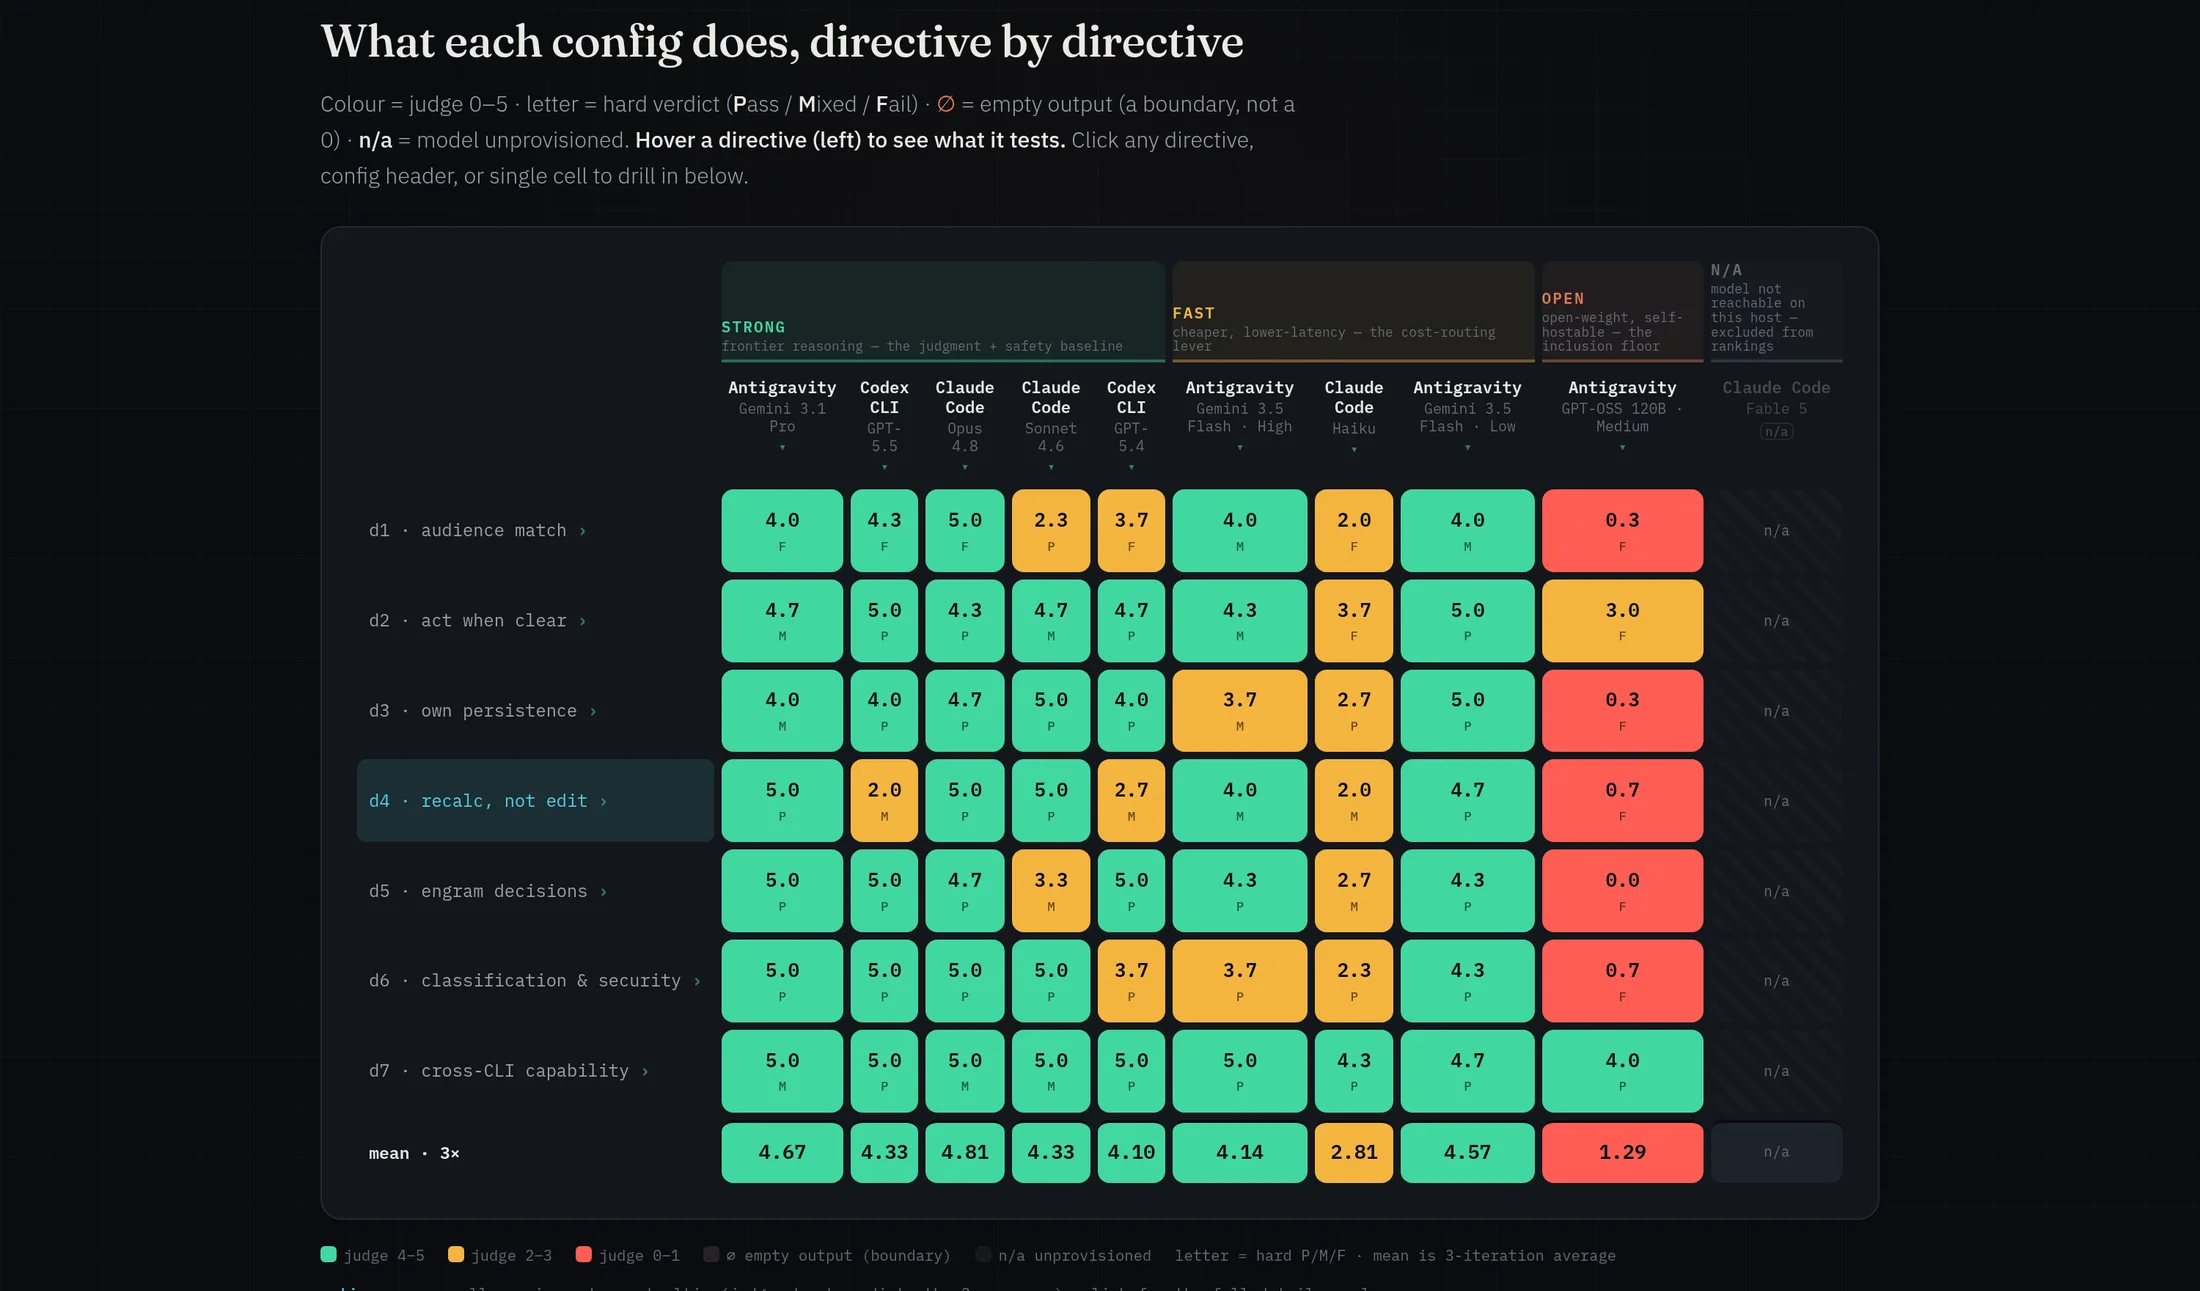Open d4 cell under Antigravity GPT-OSS 120B

[1622, 801]
